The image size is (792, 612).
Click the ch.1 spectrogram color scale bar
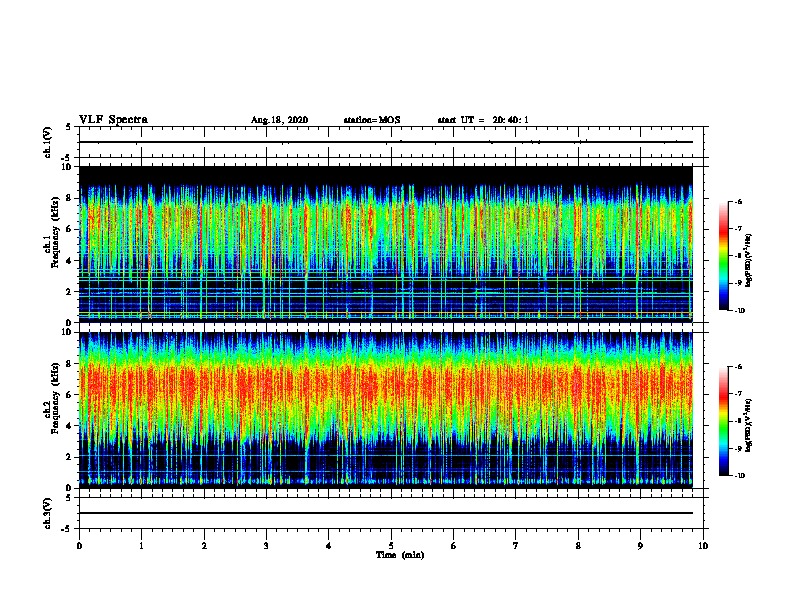click(724, 256)
